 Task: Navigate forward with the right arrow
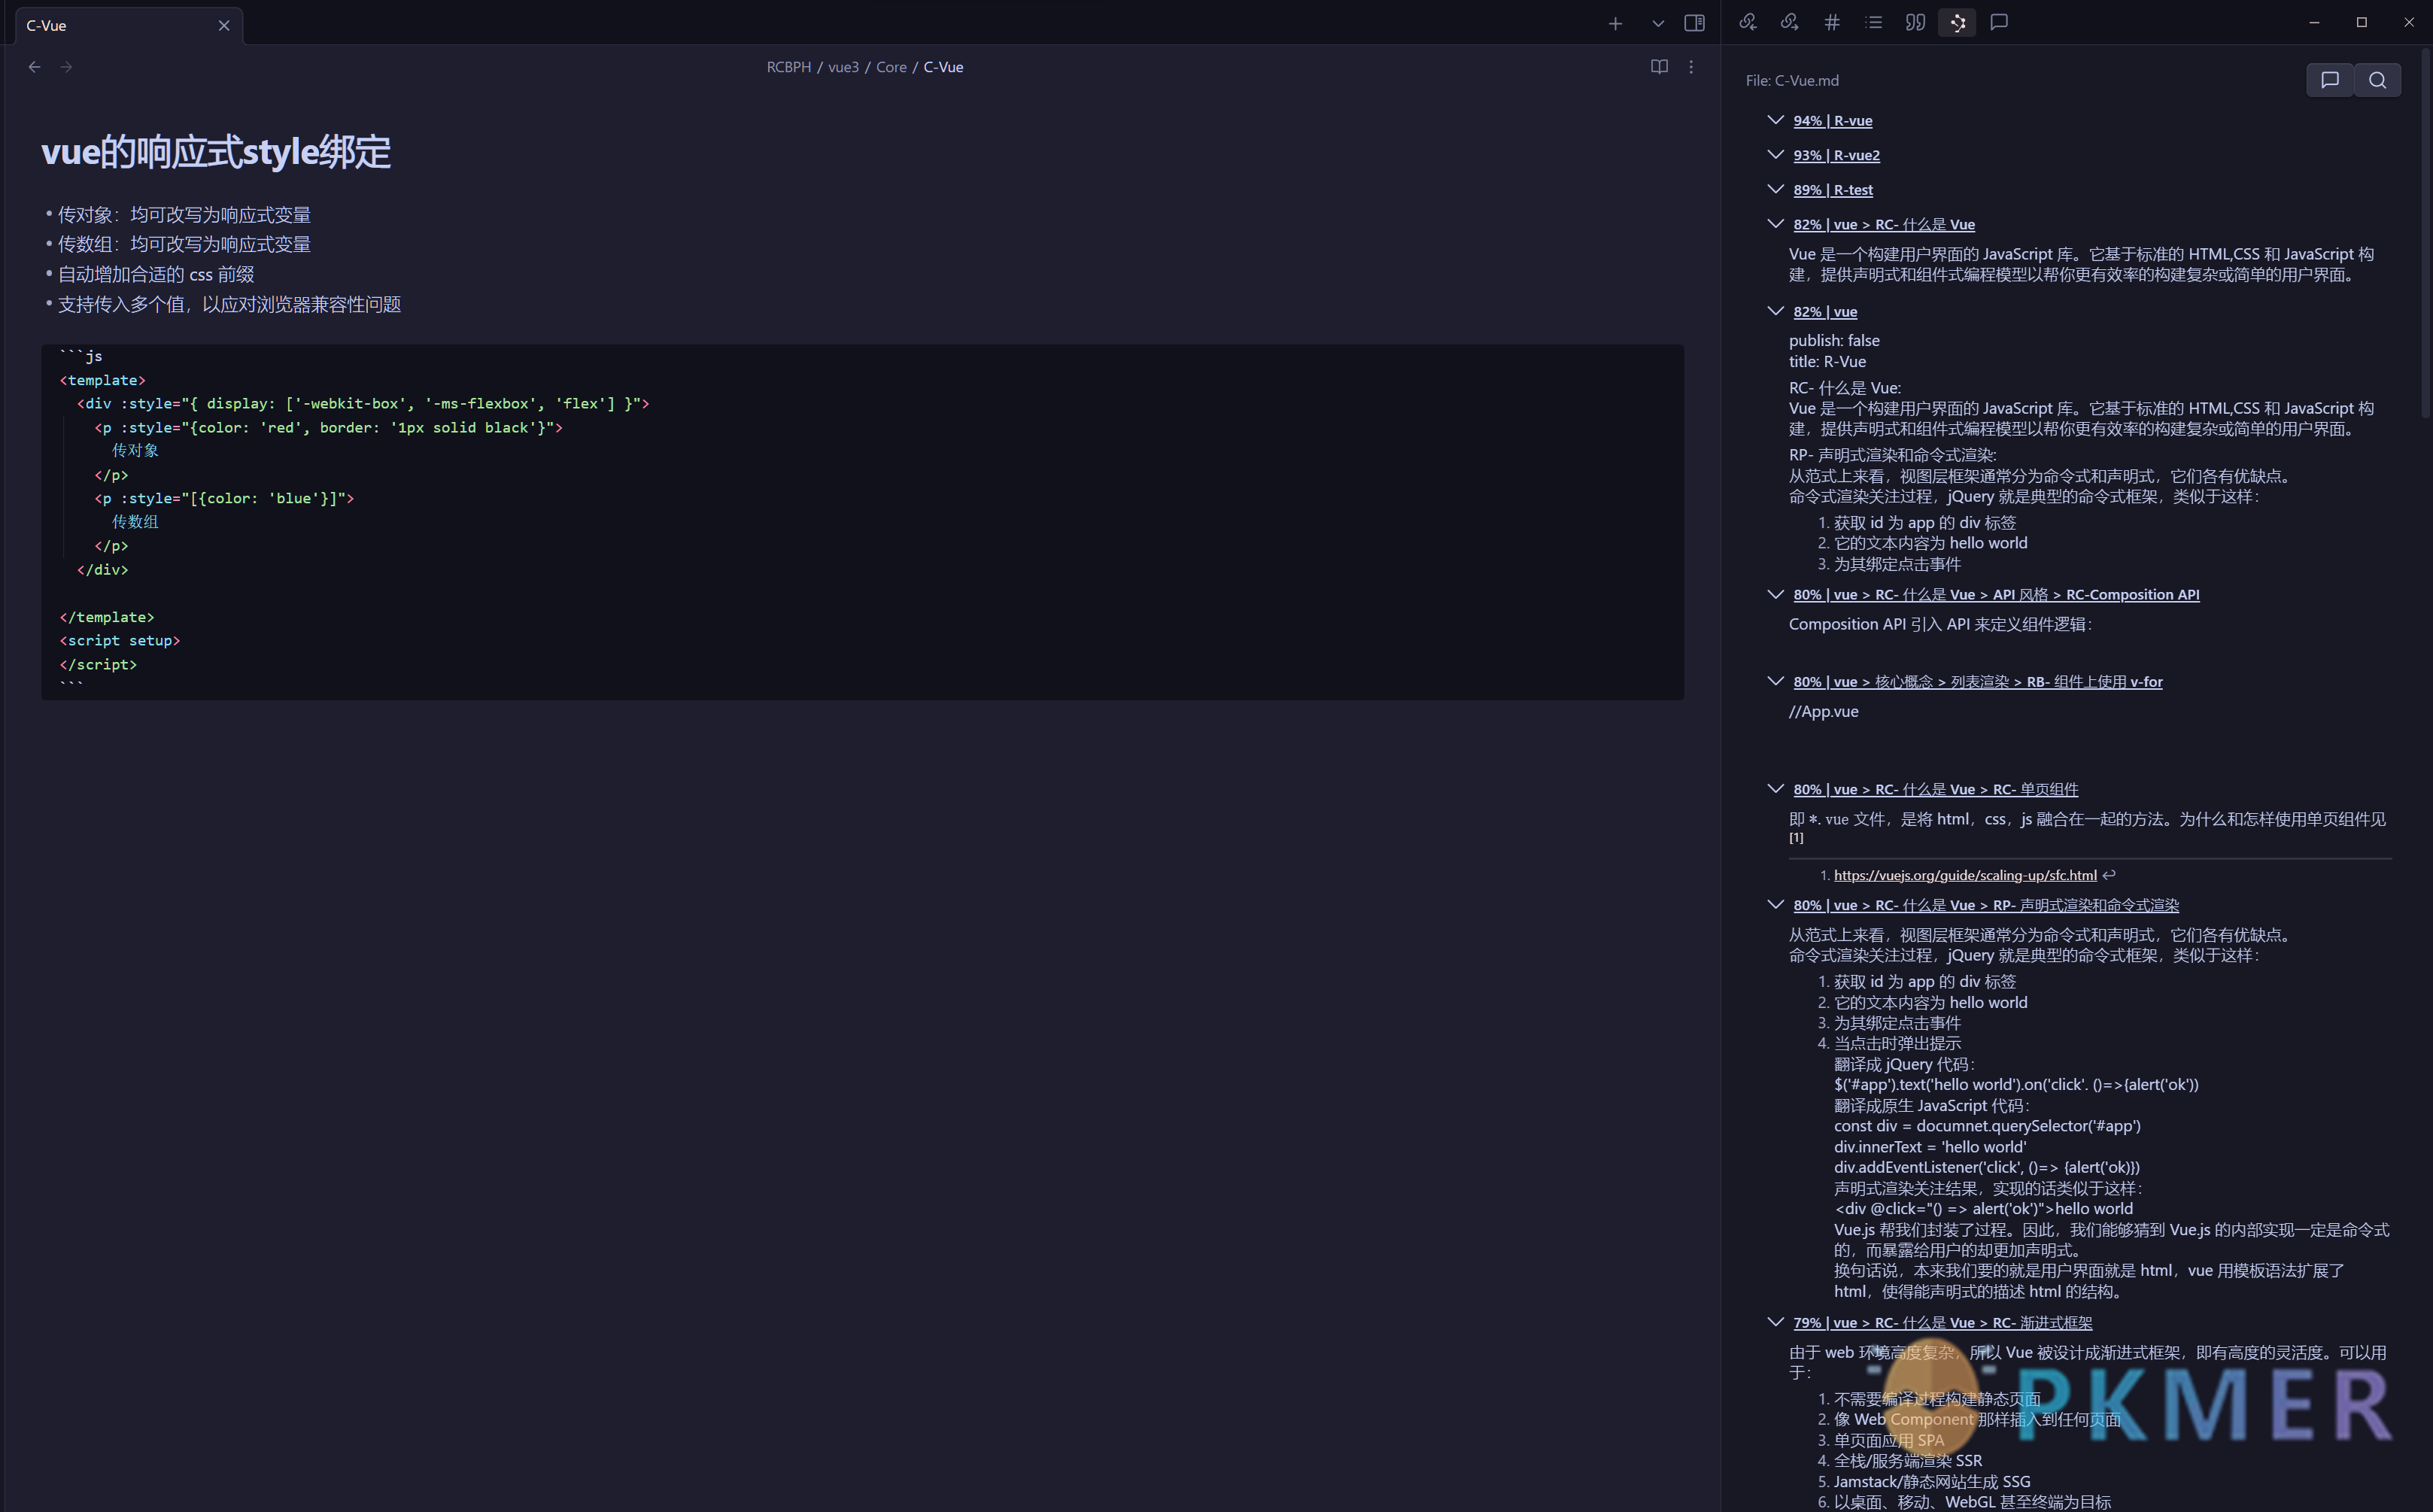pyautogui.click(x=66, y=67)
